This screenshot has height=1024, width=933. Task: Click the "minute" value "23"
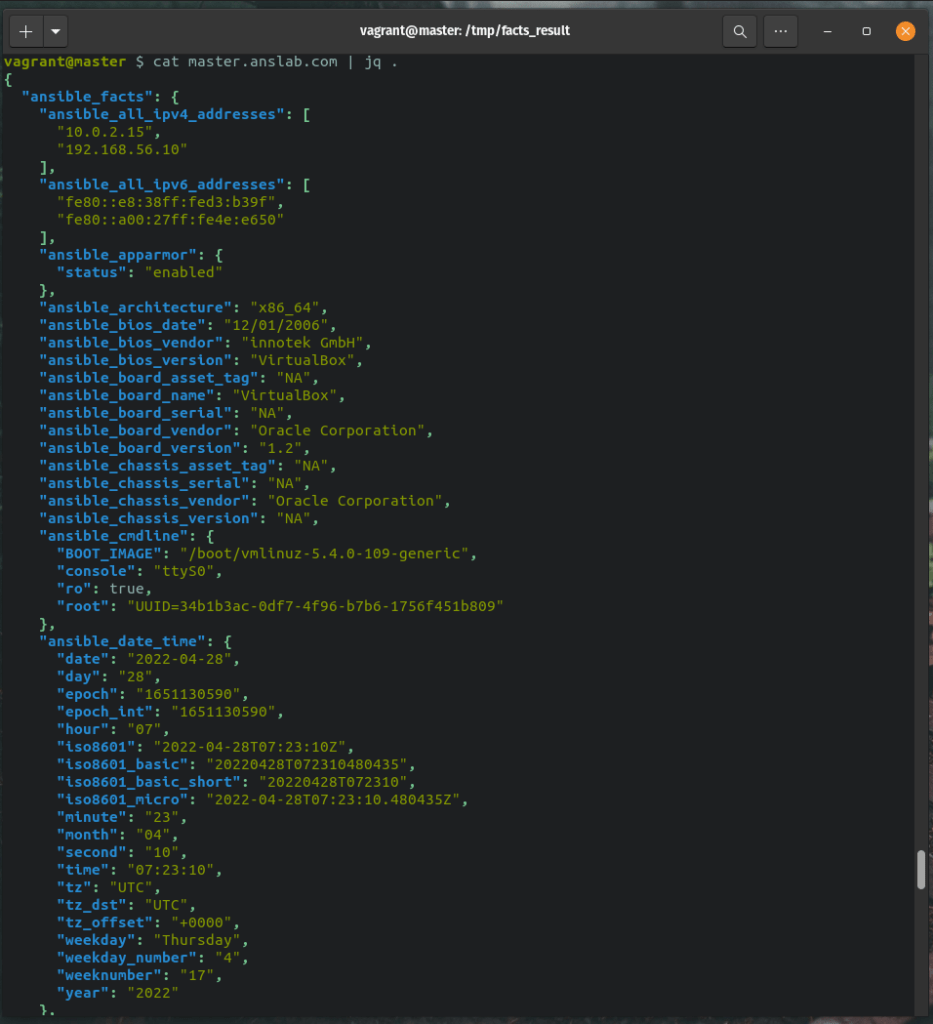pyautogui.click(x=162, y=818)
